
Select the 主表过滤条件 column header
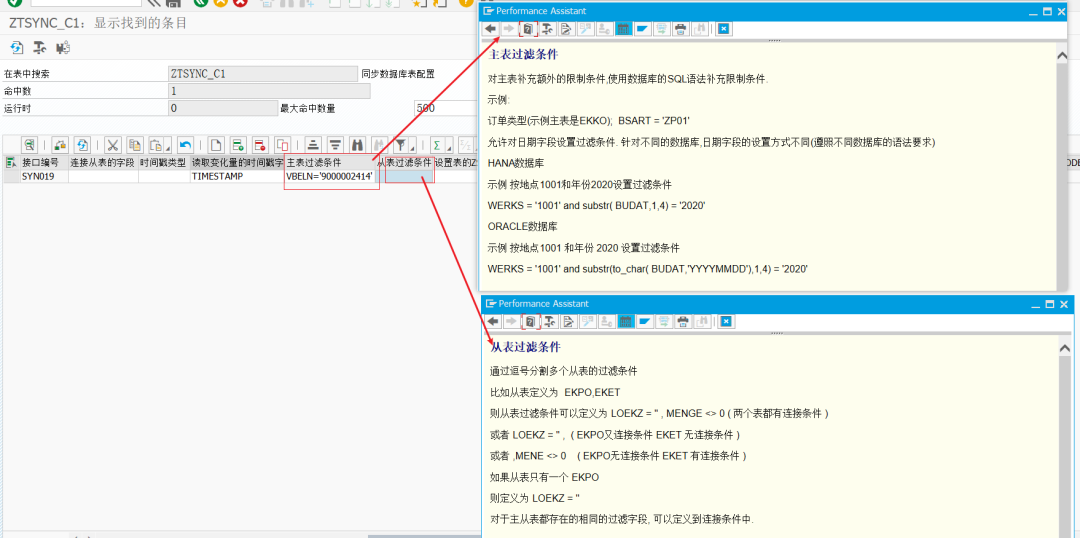tap(331, 163)
